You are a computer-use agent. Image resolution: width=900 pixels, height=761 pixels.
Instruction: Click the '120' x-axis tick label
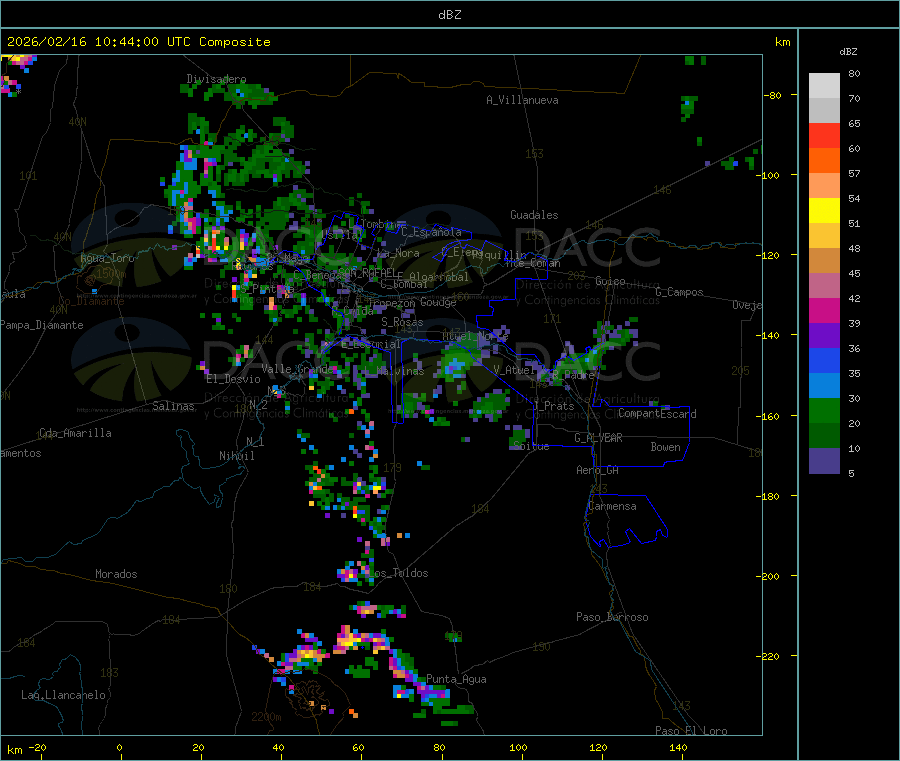click(x=598, y=747)
